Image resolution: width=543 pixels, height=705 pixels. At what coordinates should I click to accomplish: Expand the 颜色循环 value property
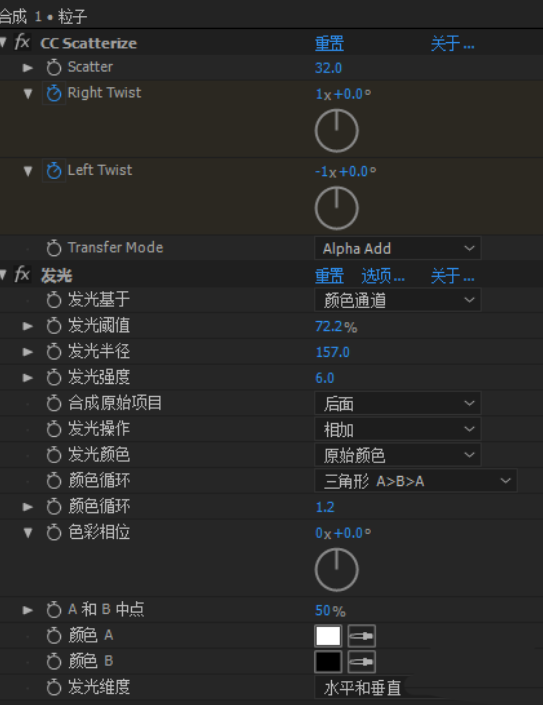pos(28,507)
